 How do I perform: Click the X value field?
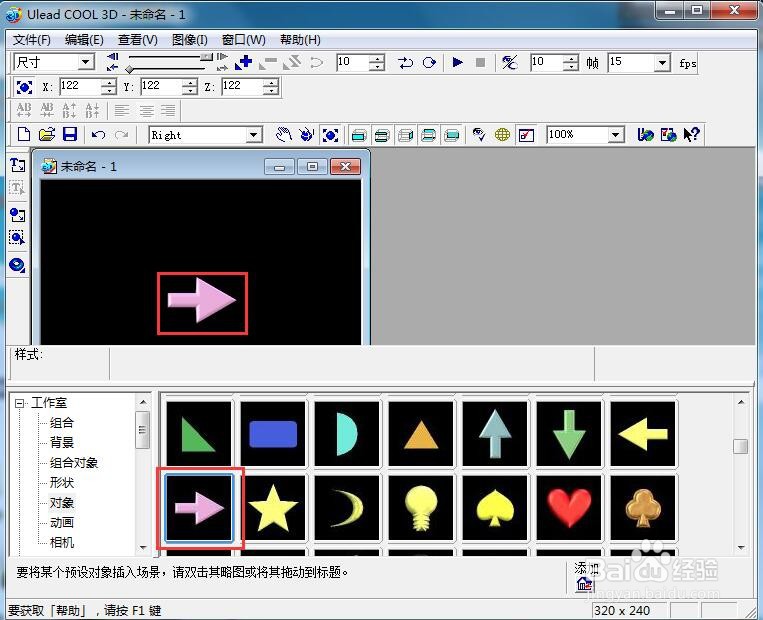(80, 86)
